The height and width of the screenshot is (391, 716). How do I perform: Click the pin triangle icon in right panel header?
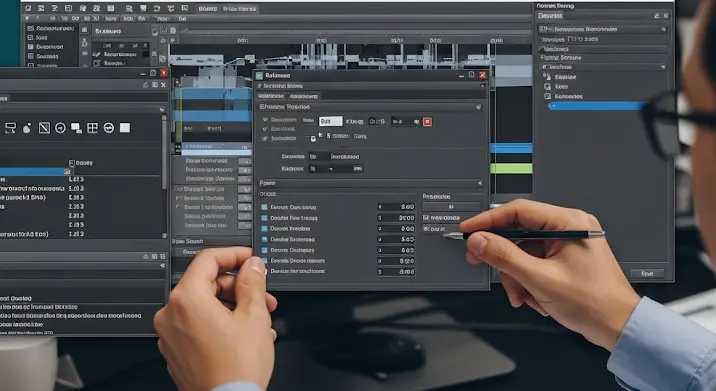point(656,16)
